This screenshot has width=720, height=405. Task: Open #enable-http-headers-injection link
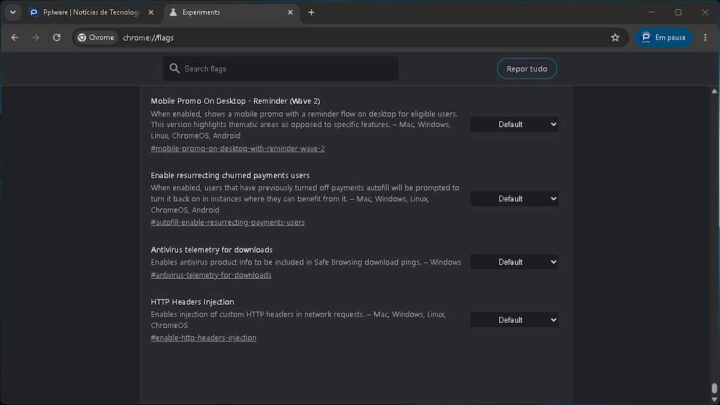pyautogui.click(x=203, y=338)
